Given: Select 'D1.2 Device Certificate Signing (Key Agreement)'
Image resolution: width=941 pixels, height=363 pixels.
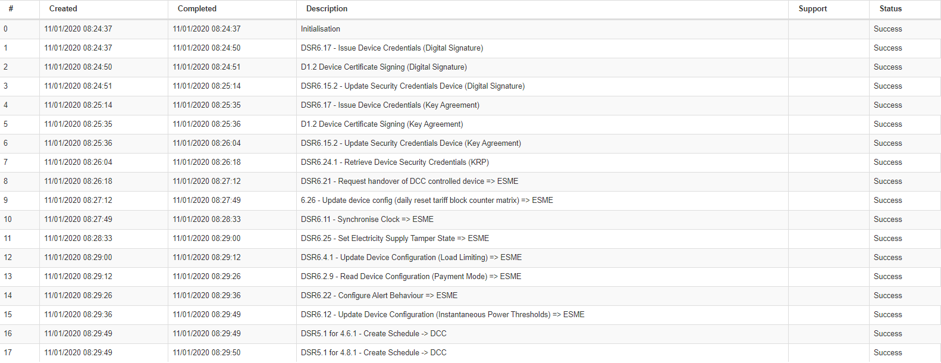Looking at the screenshot, I should (x=382, y=124).
